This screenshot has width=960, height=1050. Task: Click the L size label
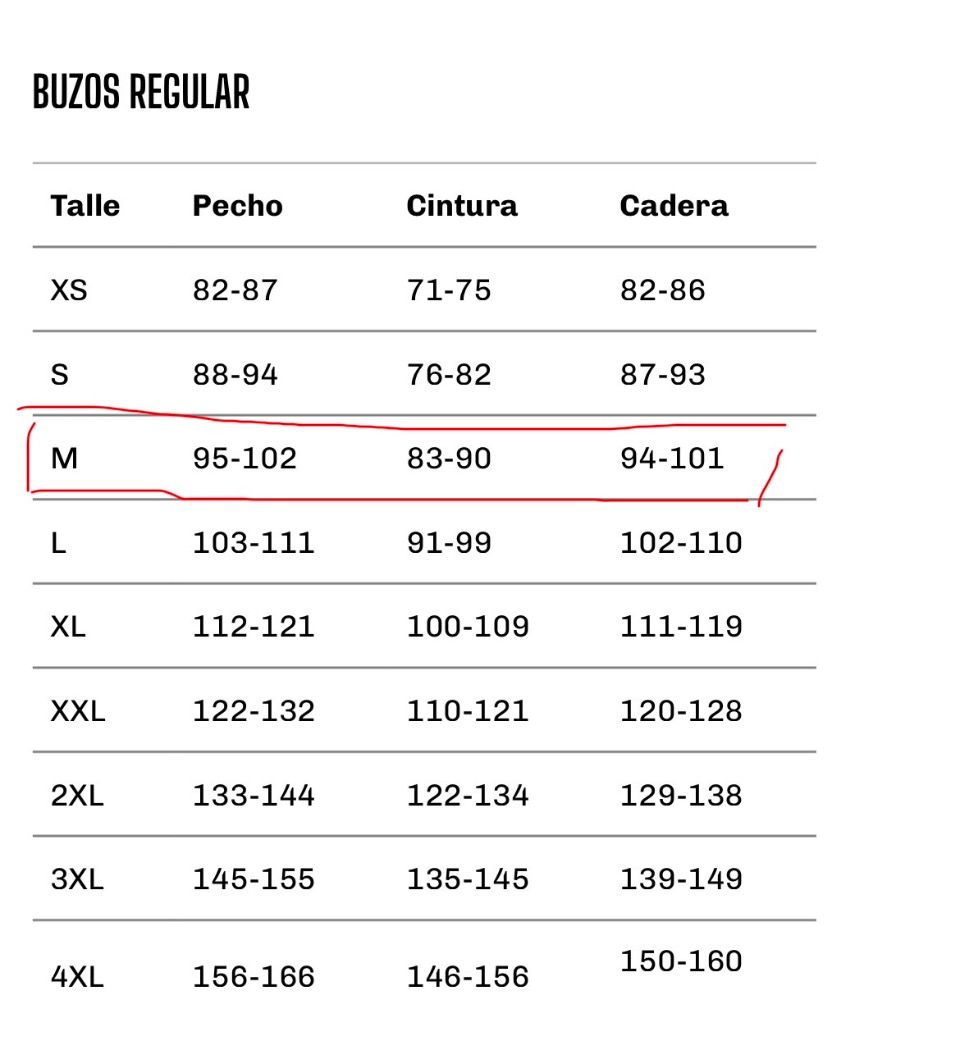pos(59,543)
